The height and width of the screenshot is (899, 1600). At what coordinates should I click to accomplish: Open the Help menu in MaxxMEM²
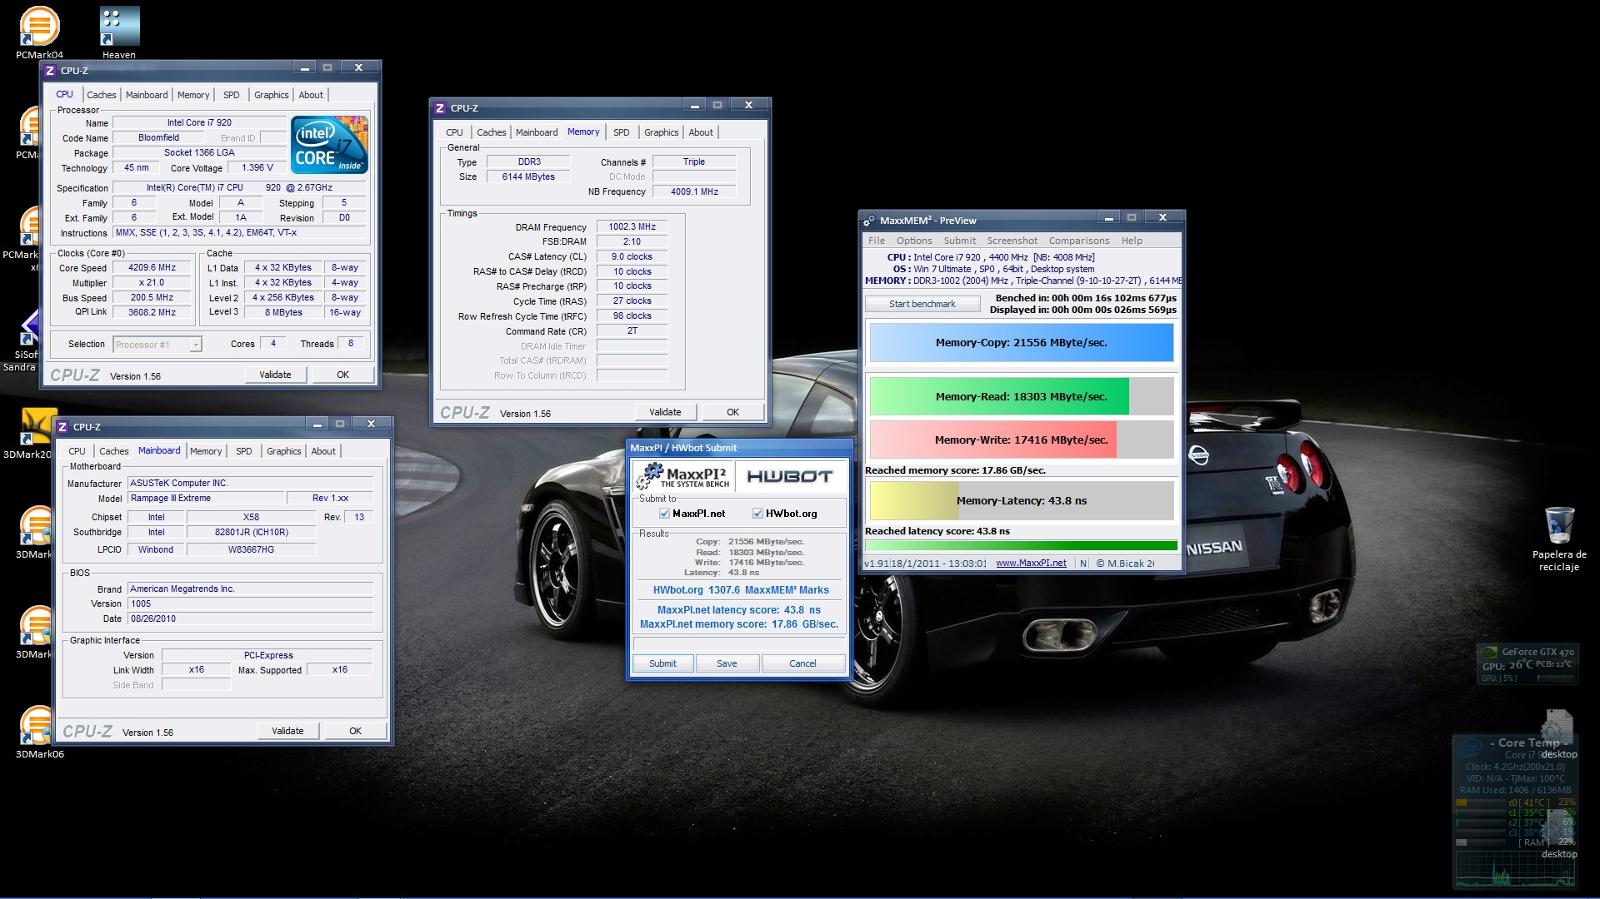1132,241
